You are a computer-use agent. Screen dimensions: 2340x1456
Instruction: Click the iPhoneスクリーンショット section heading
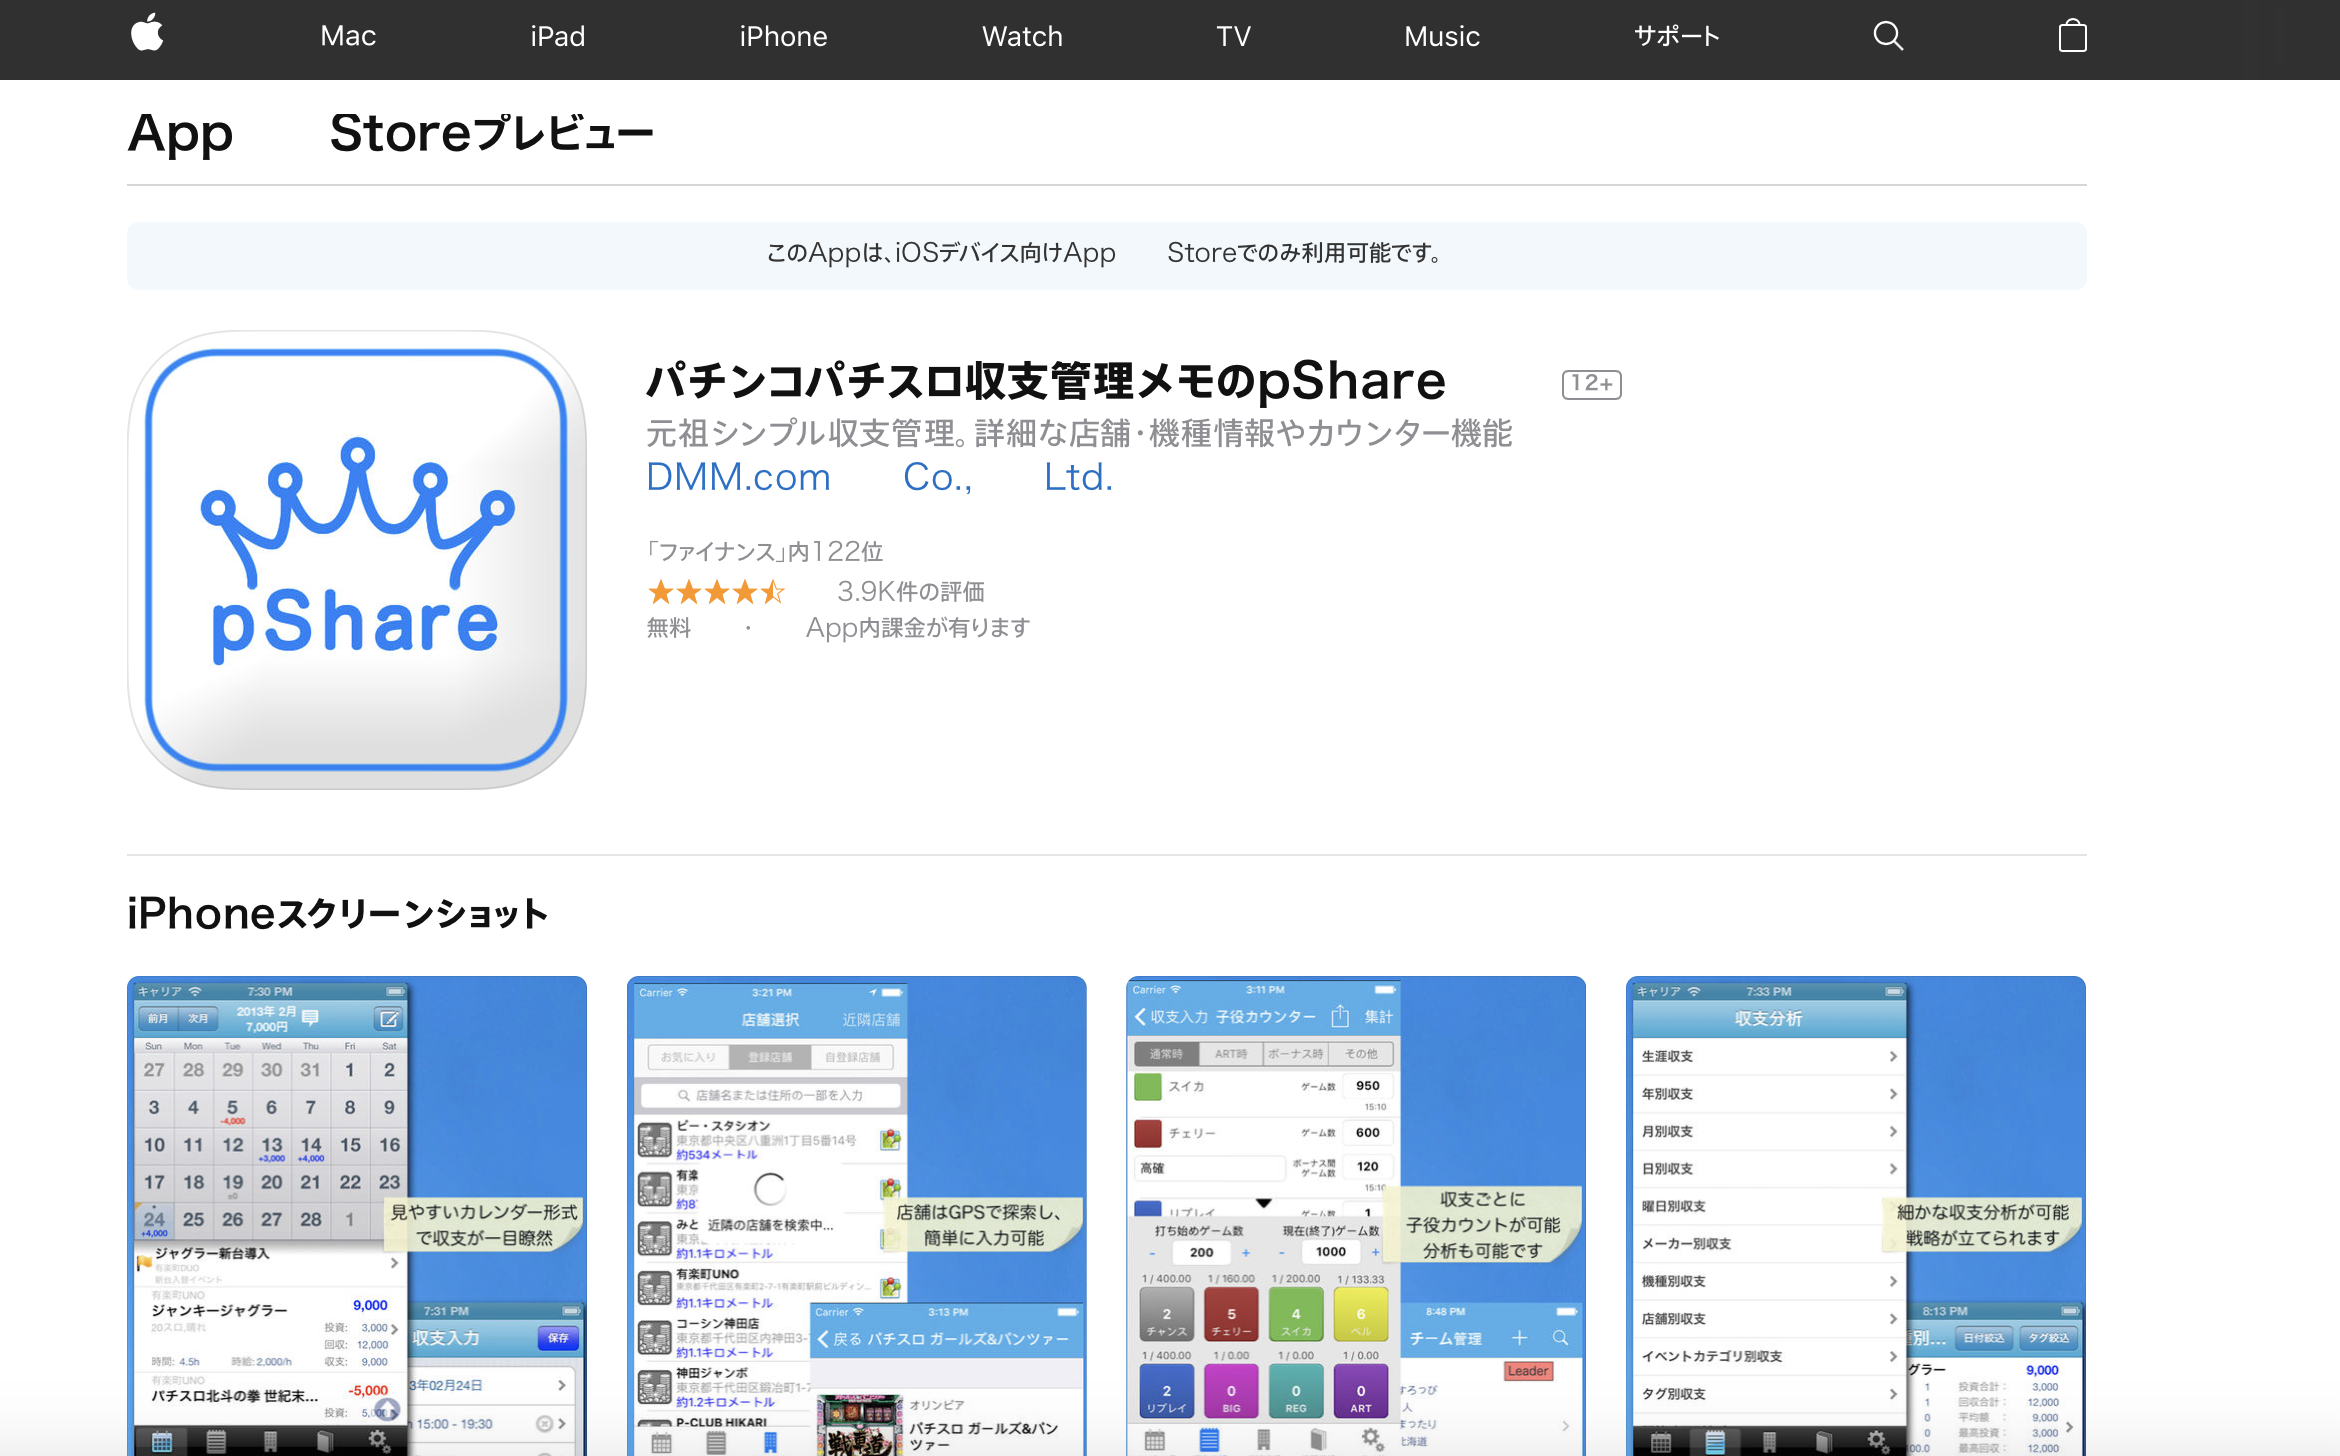pos(338,914)
